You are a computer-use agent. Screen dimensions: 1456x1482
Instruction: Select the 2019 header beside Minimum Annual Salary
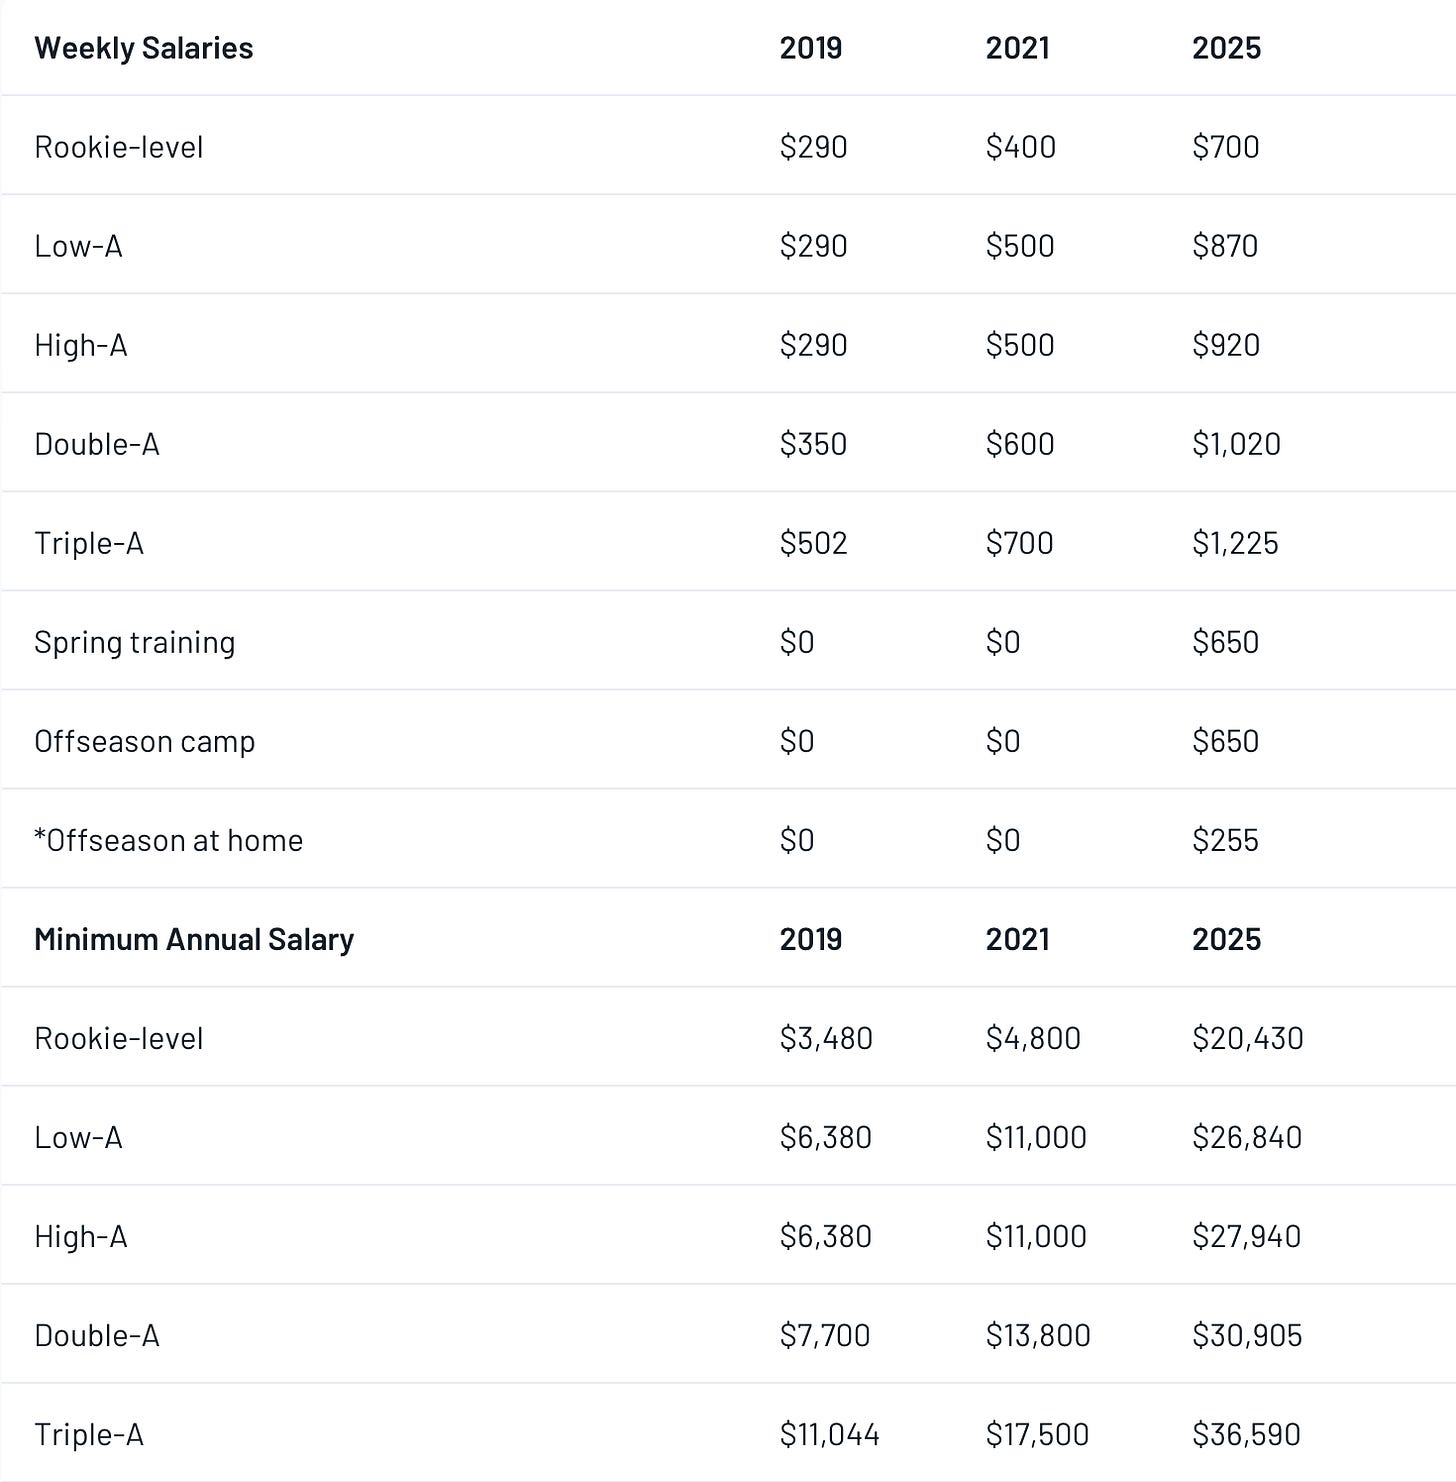tap(810, 939)
